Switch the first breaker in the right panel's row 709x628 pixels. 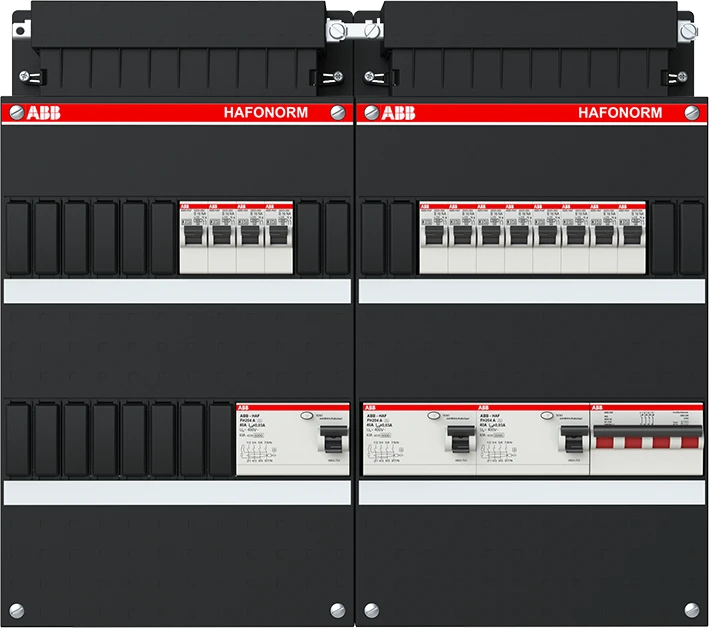pyautogui.click(x=433, y=238)
